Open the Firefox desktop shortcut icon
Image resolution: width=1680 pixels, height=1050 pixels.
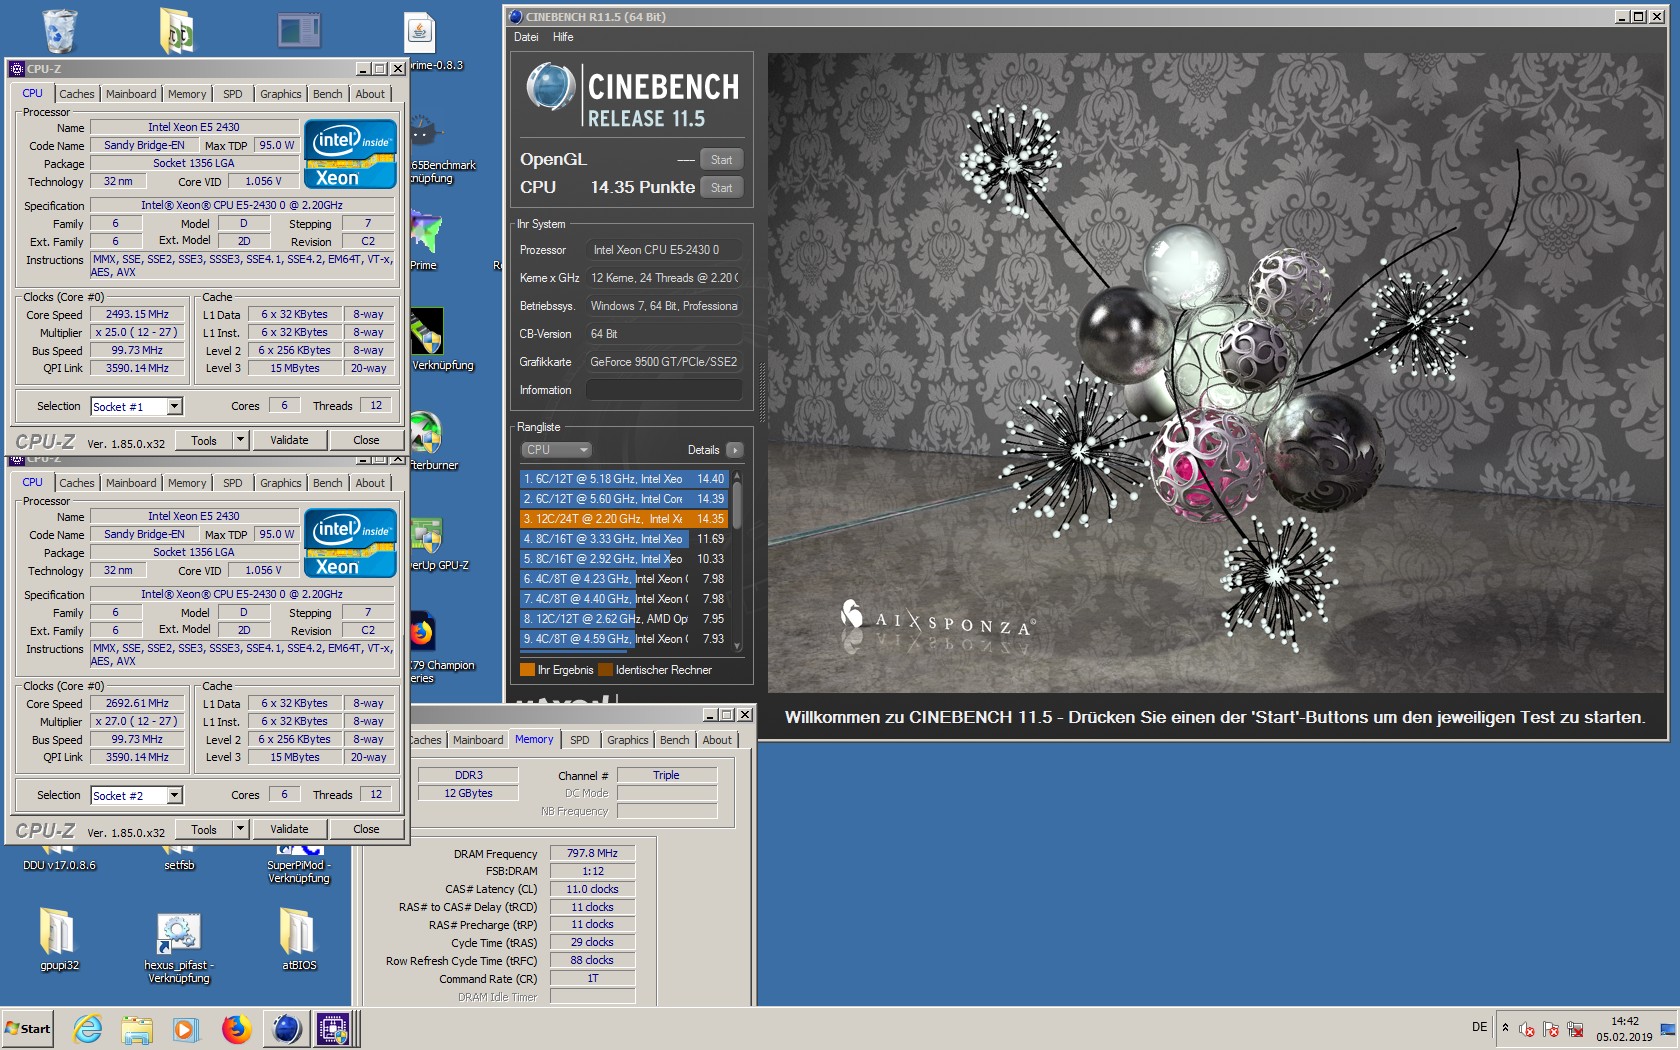click(x=421, y=632)
